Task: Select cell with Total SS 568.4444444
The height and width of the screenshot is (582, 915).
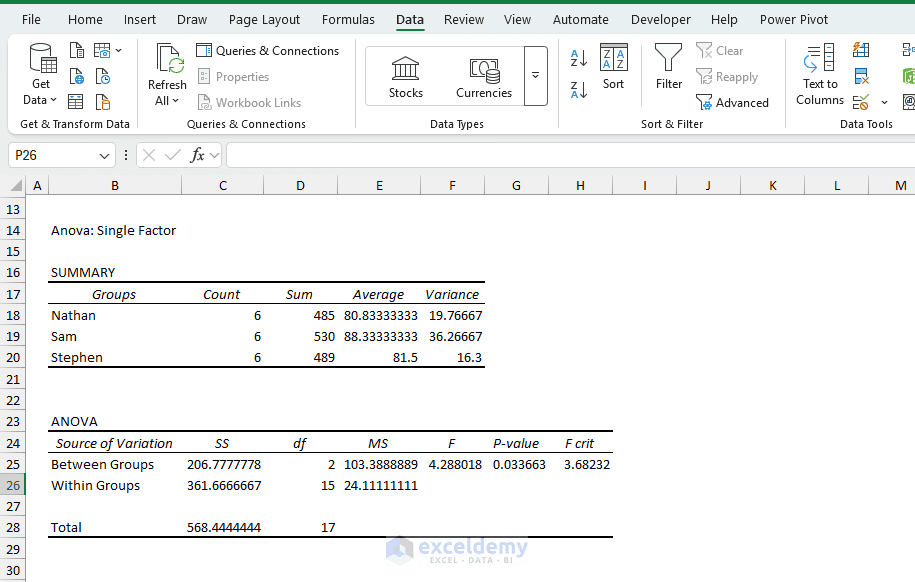Action: [x=223, y=528]
